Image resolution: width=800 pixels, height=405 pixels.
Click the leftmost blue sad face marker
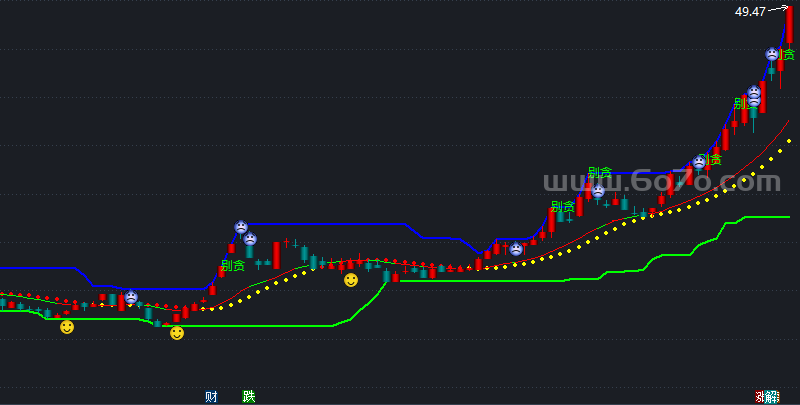tap(131, 297)
